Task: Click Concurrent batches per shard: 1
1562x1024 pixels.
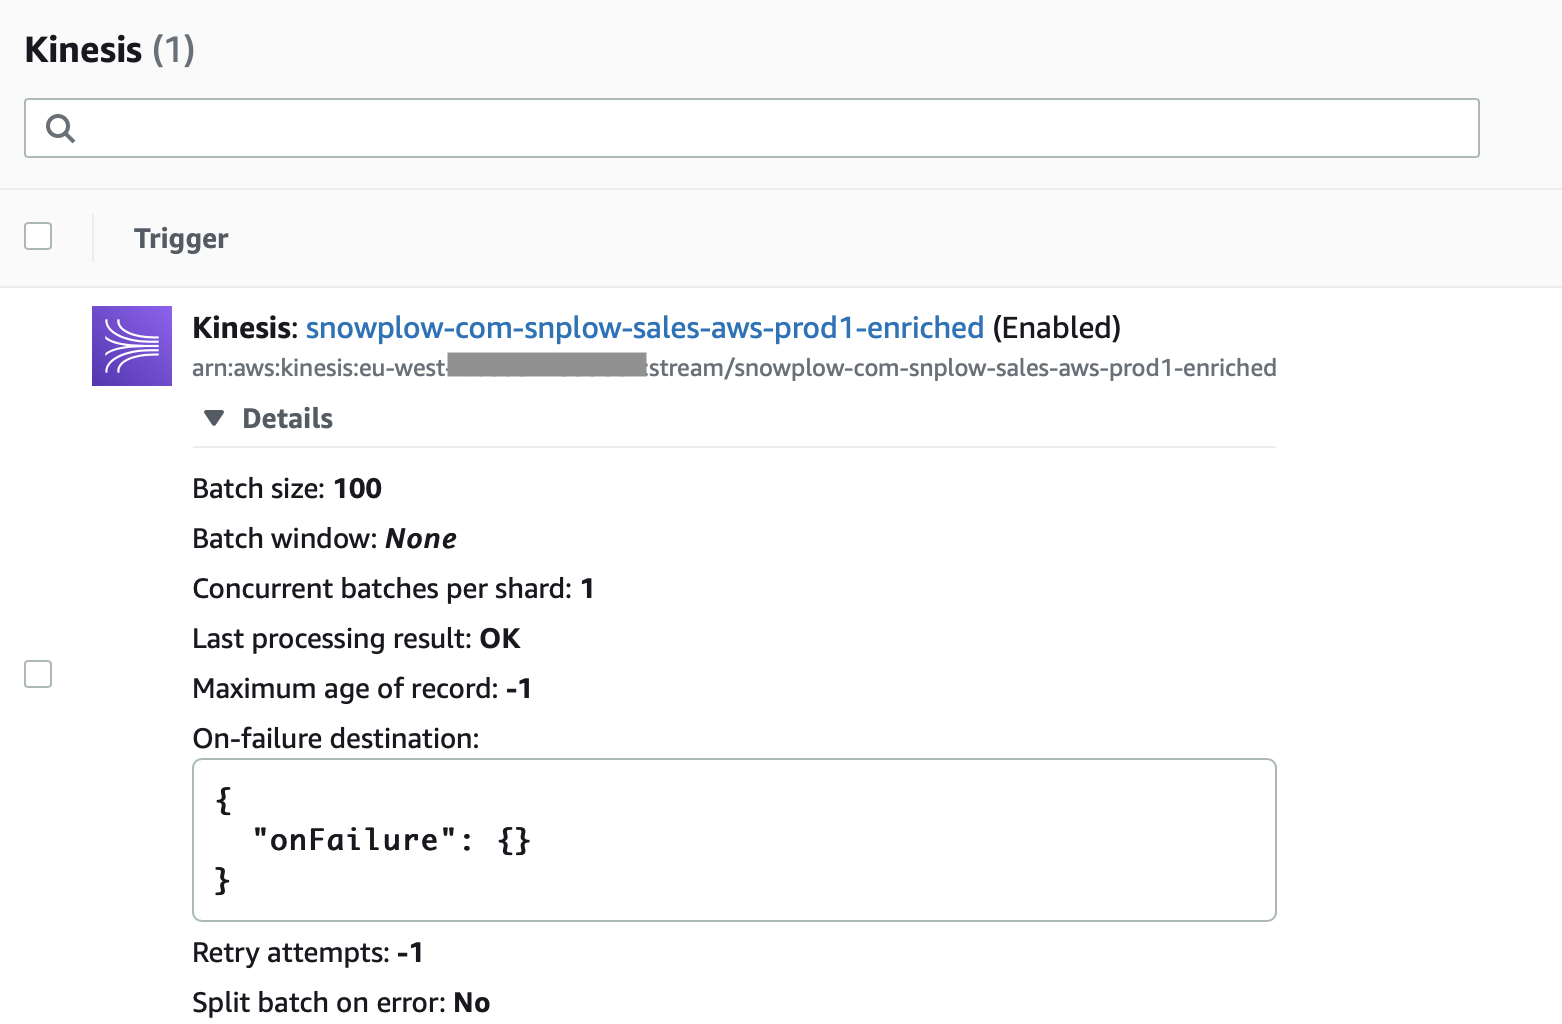Action: 393,588
